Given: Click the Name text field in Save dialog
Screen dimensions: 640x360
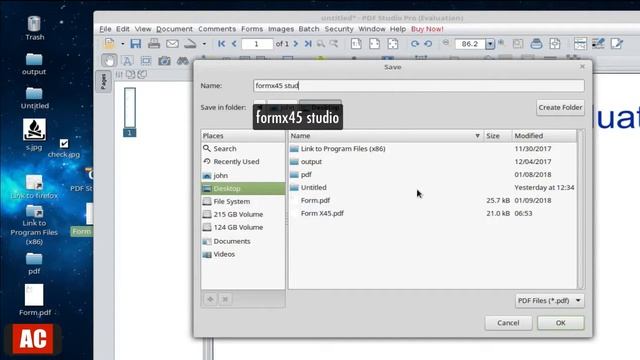Looking at the screenshot, I should 418,85.
